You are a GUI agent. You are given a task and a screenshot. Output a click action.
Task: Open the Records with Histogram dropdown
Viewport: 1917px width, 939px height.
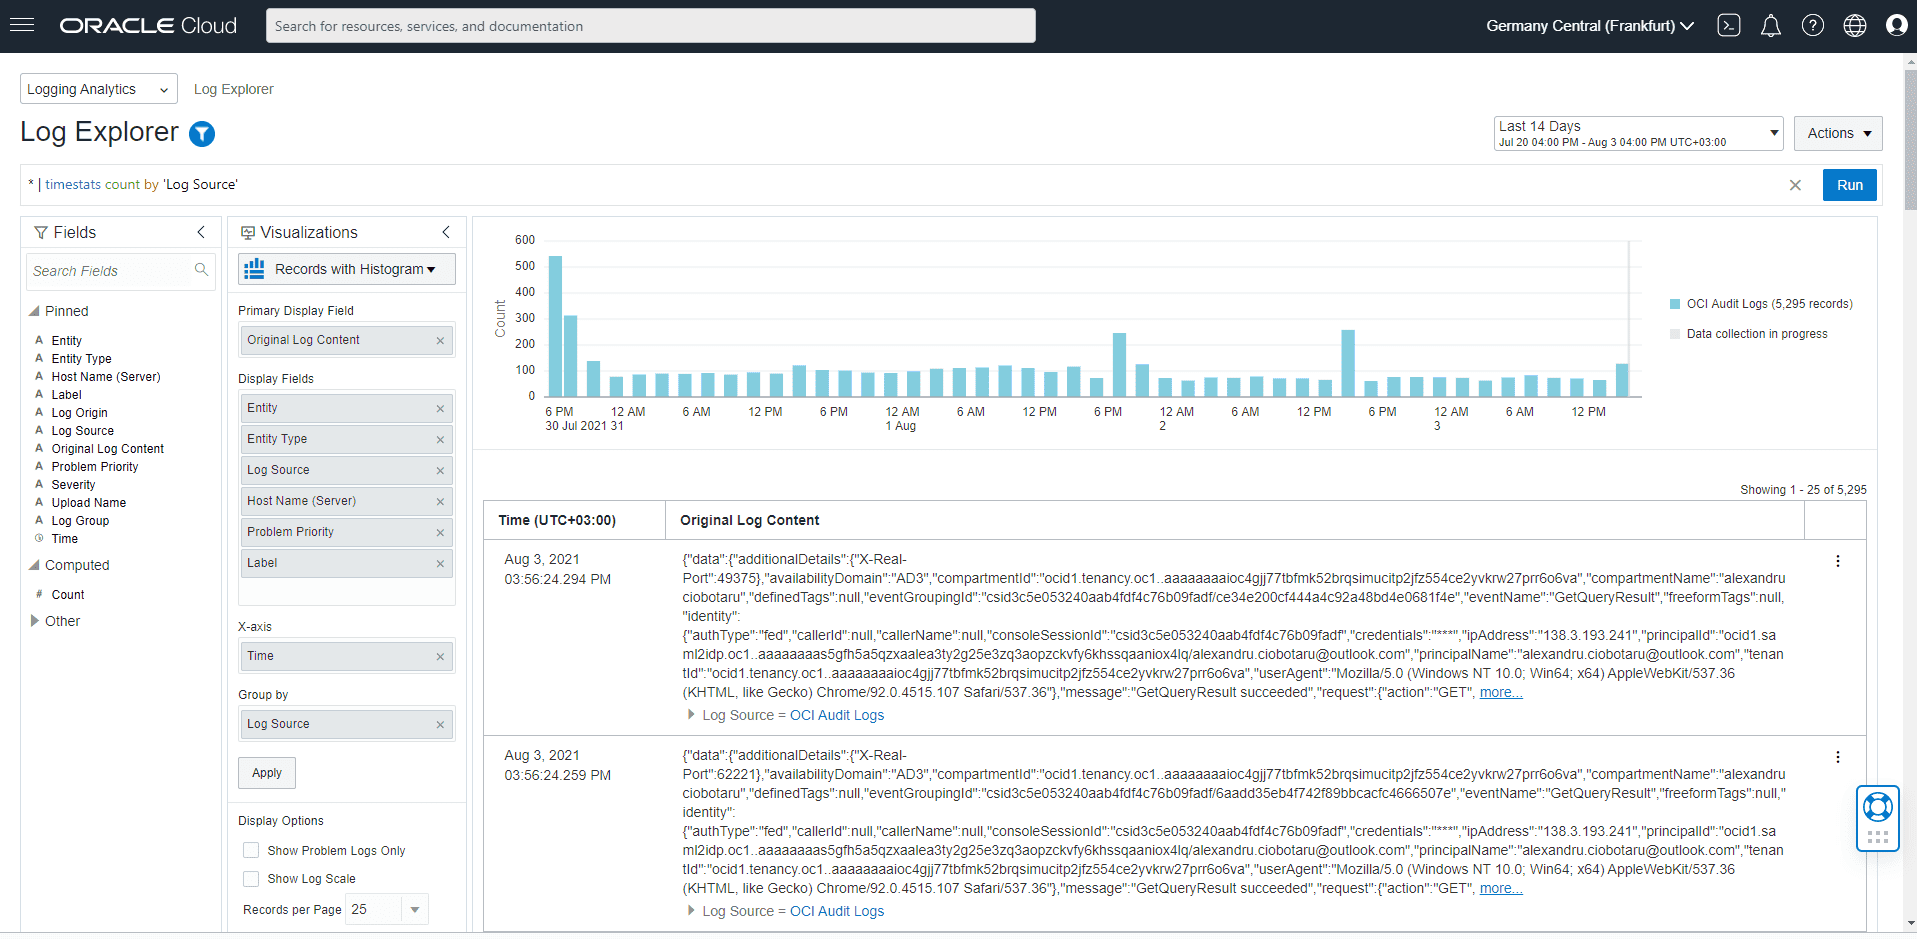pos(347,269)
